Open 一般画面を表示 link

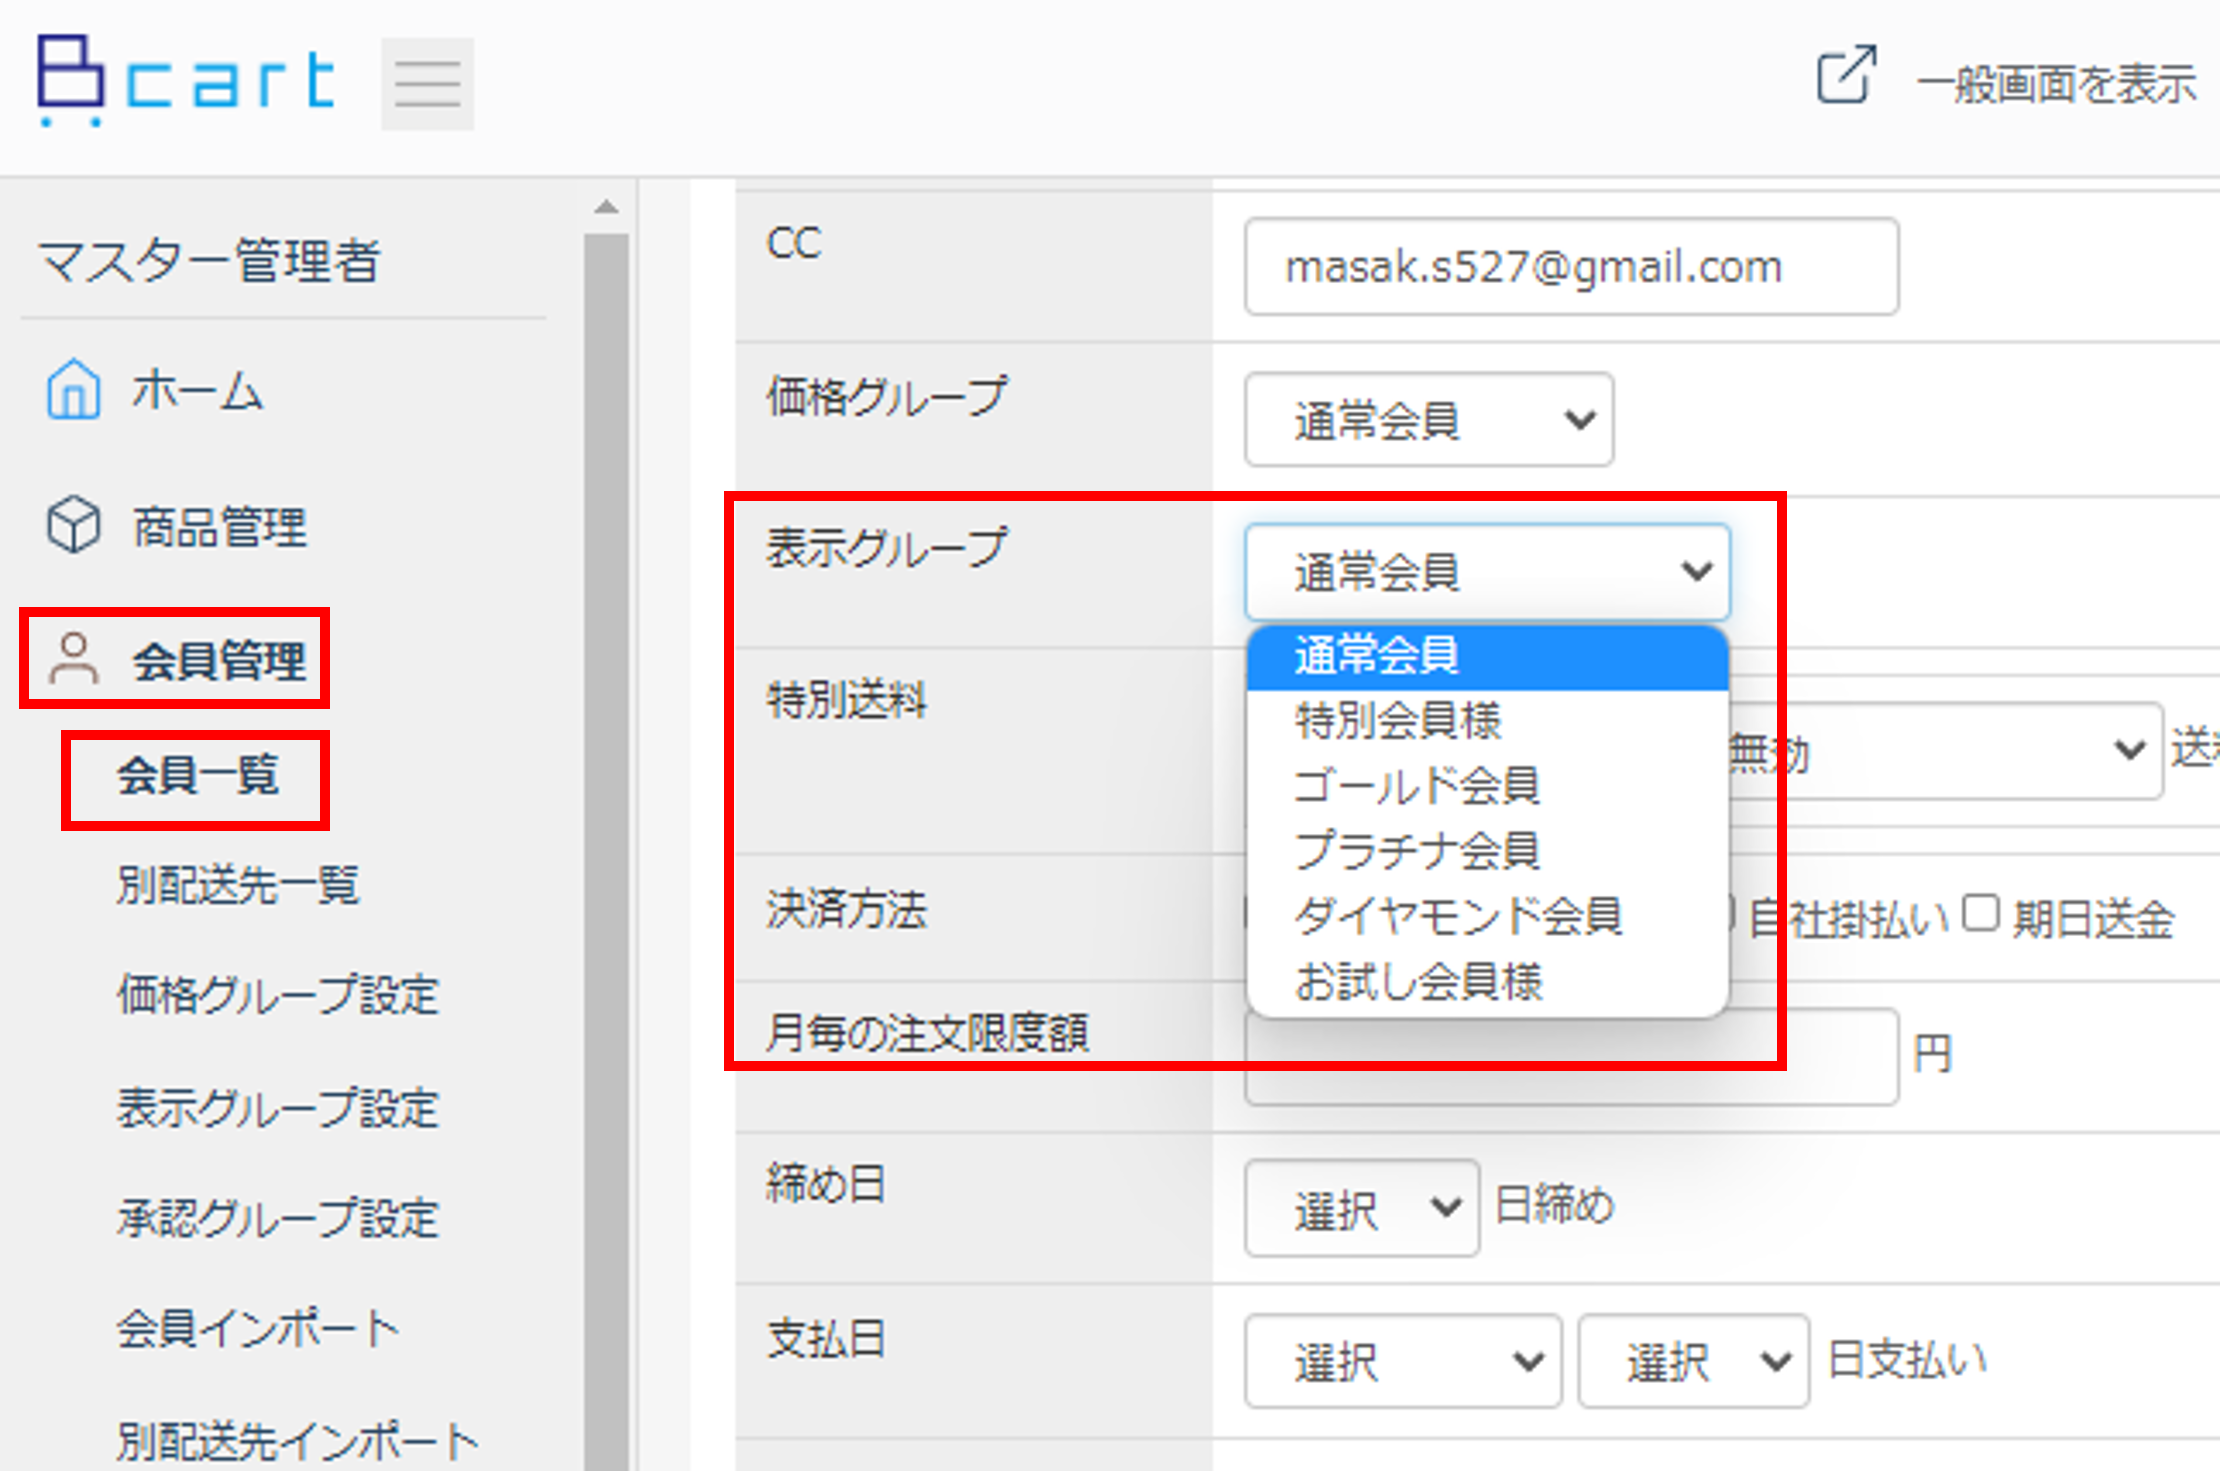pyautogui.click(x=2056, y=84)
